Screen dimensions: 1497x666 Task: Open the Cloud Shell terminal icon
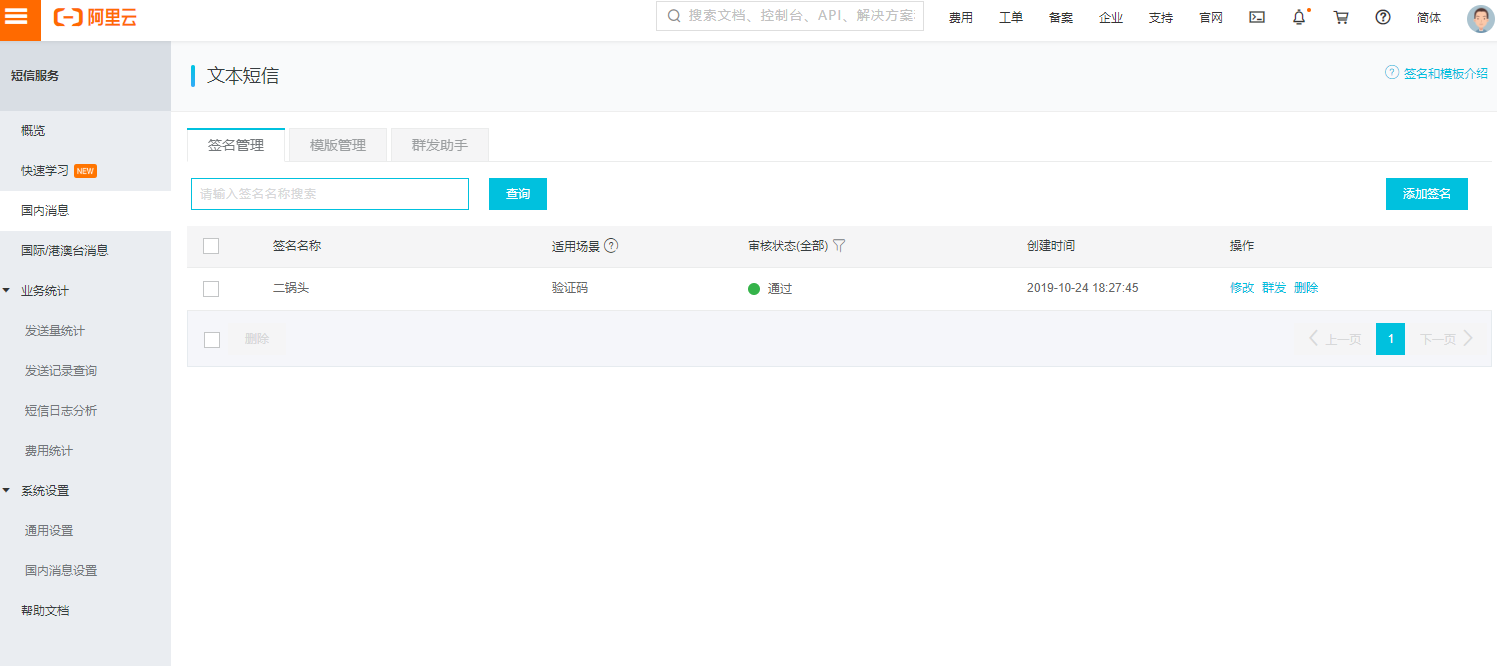point(1257,17)
